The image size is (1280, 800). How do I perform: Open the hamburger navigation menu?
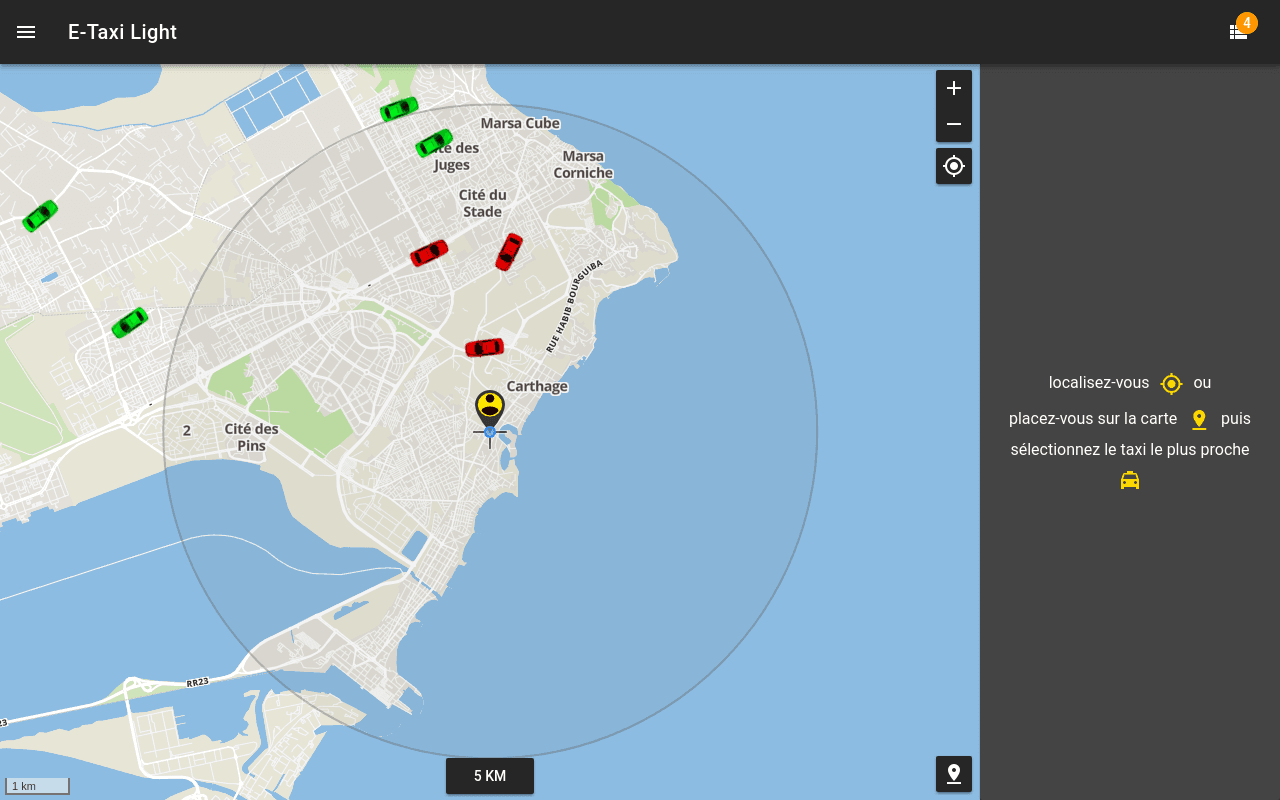click(26, 32)
